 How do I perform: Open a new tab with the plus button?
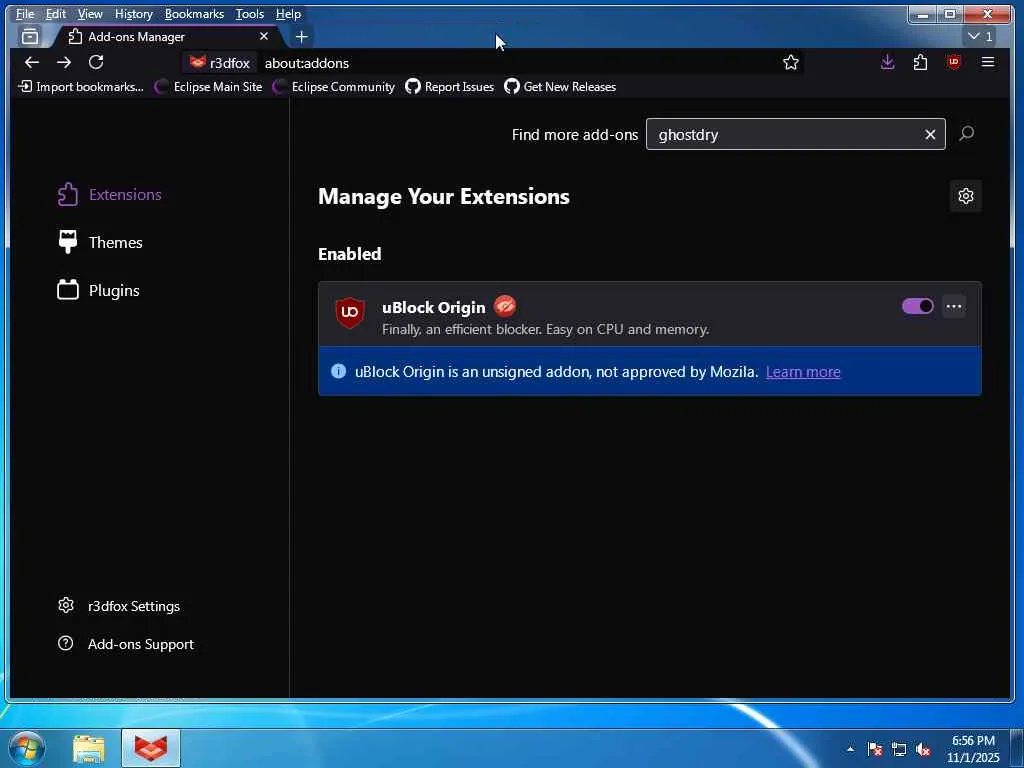click(x=302, y=37)
